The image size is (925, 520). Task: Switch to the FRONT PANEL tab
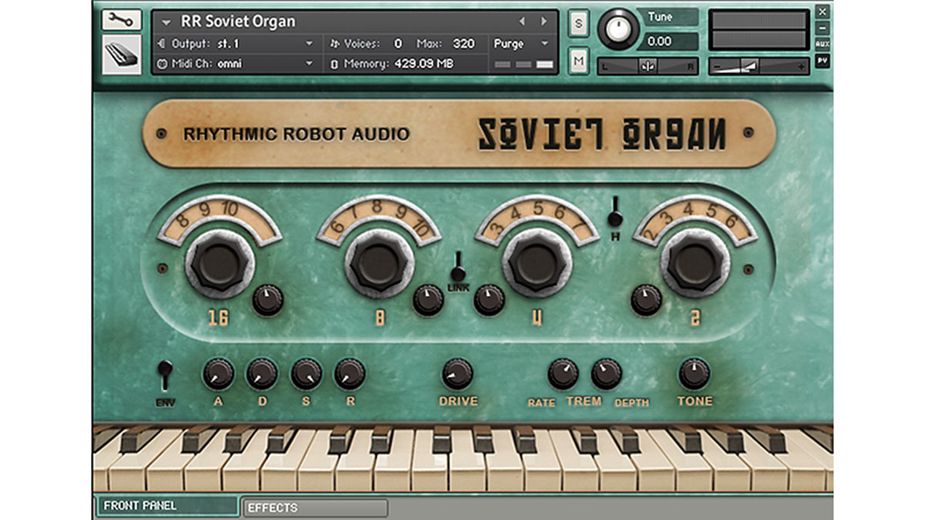[168, 506]
